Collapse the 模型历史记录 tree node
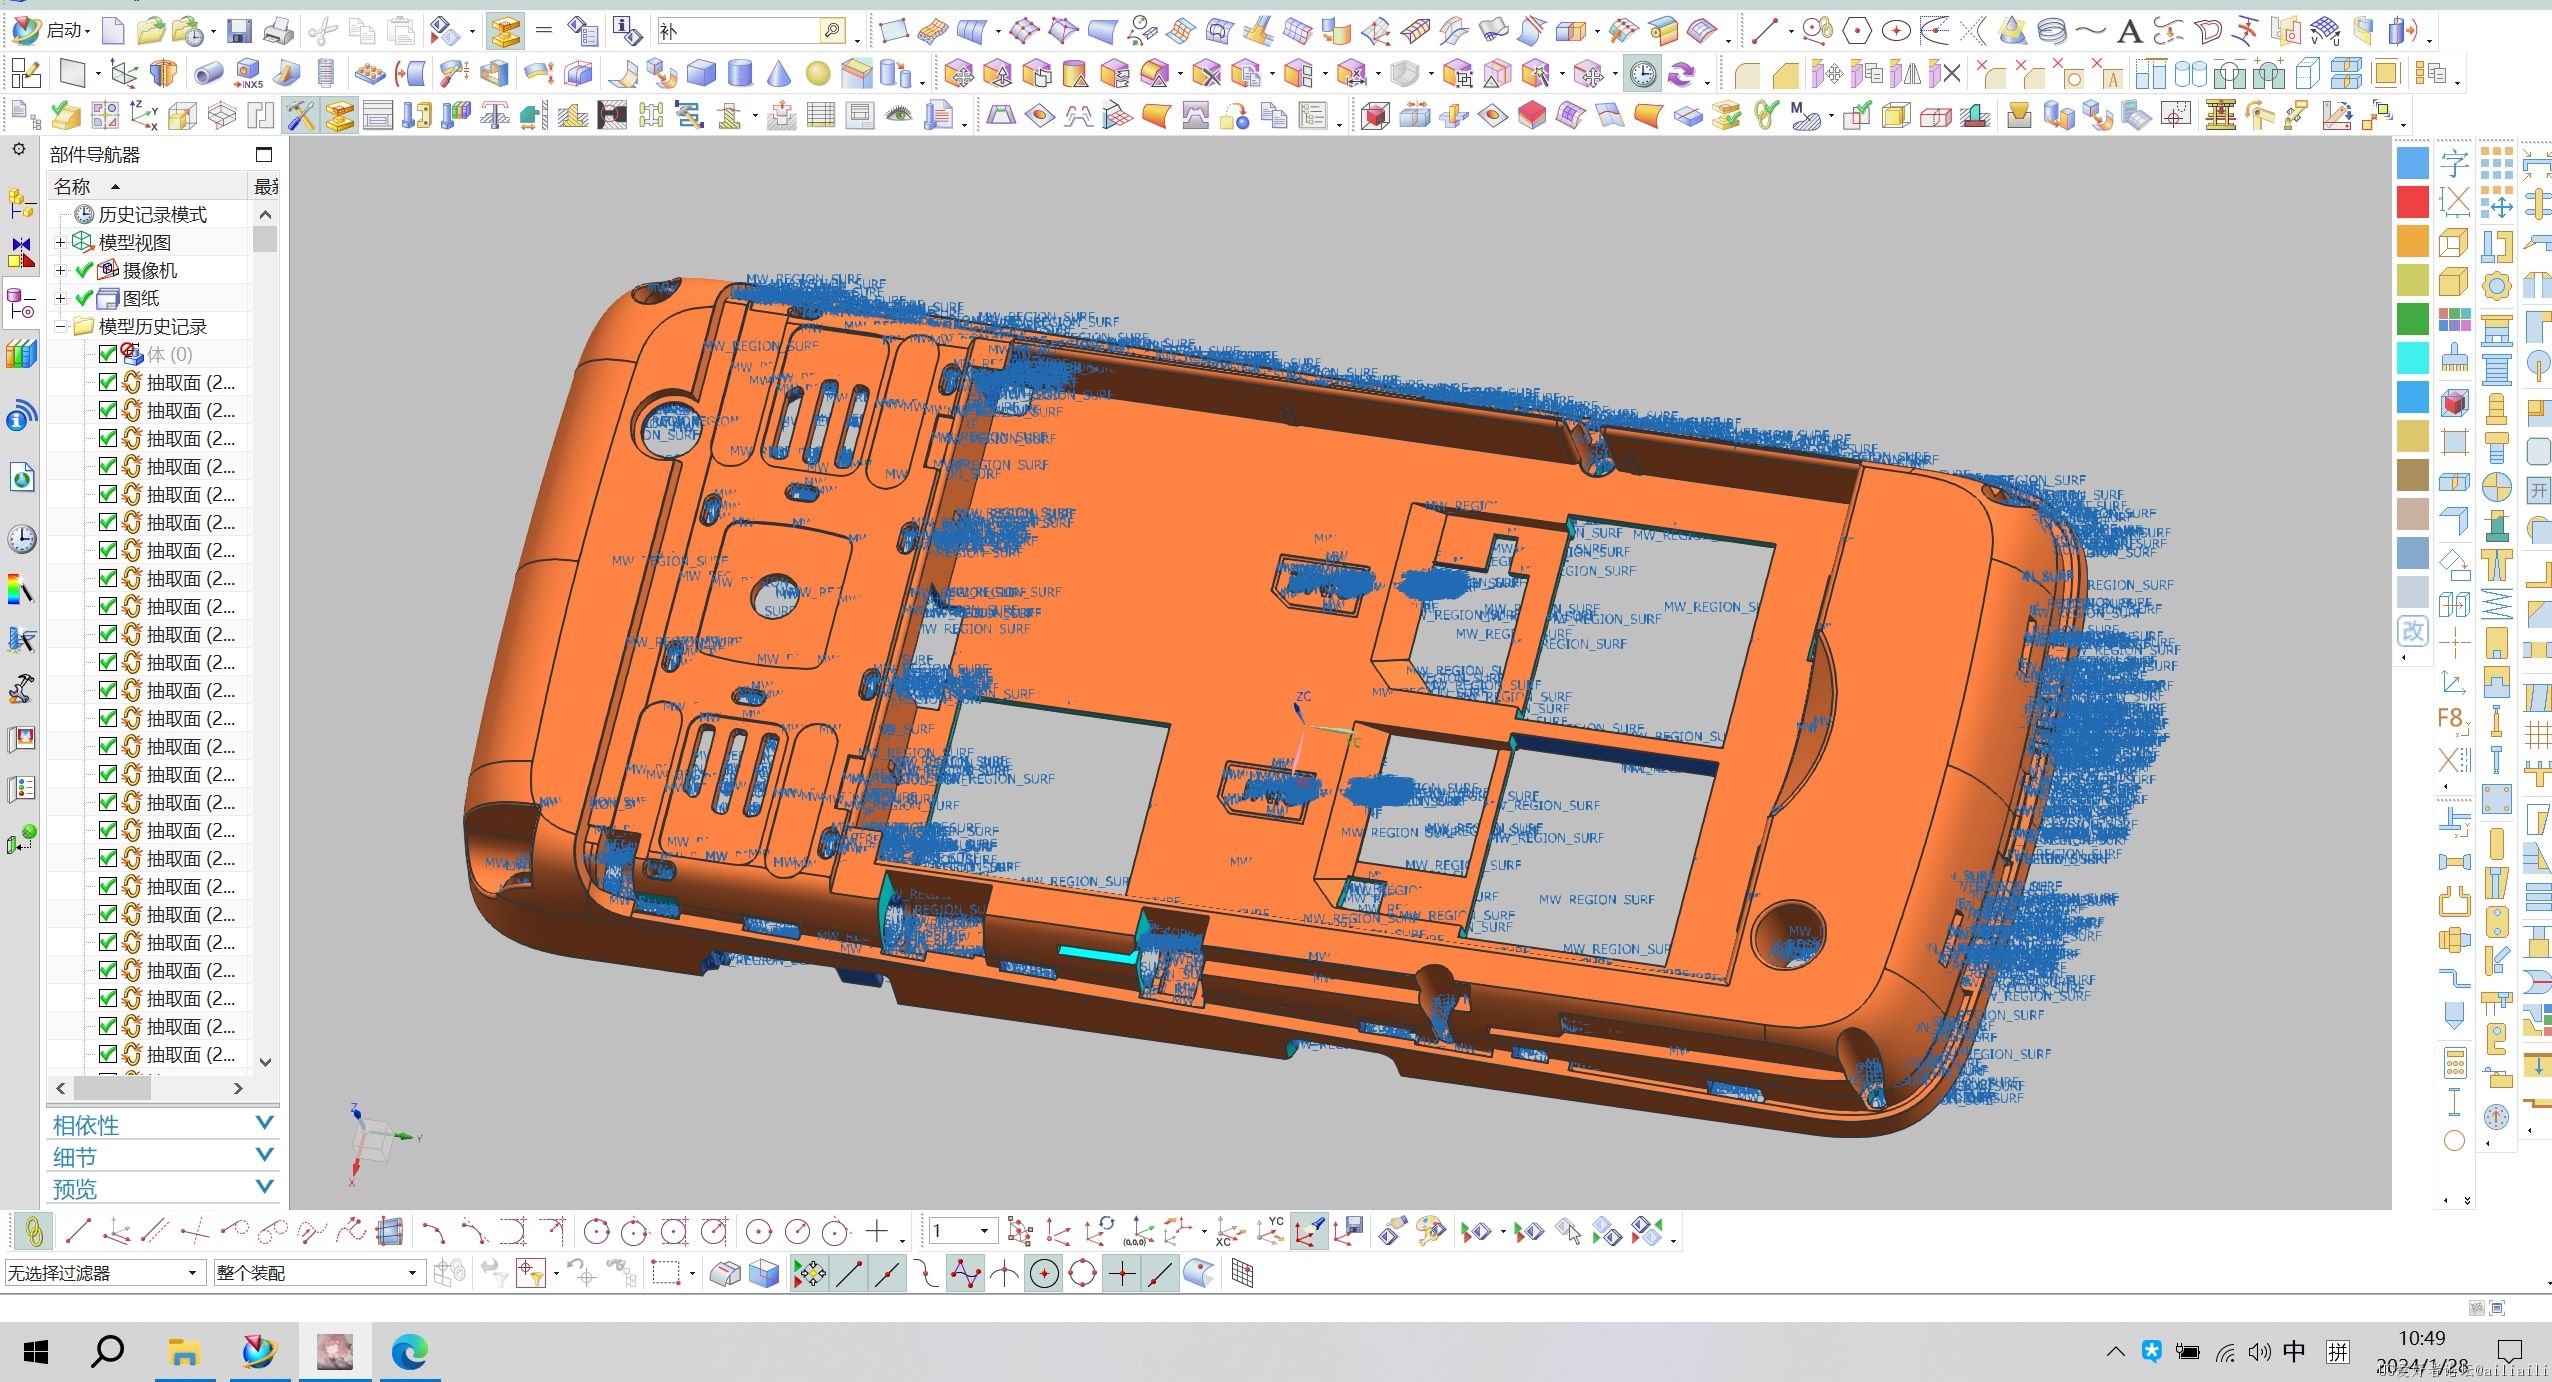Image resolution: width=2552 pixels, height=1382 pixels. pyautogui.click(x=60, y=327)
